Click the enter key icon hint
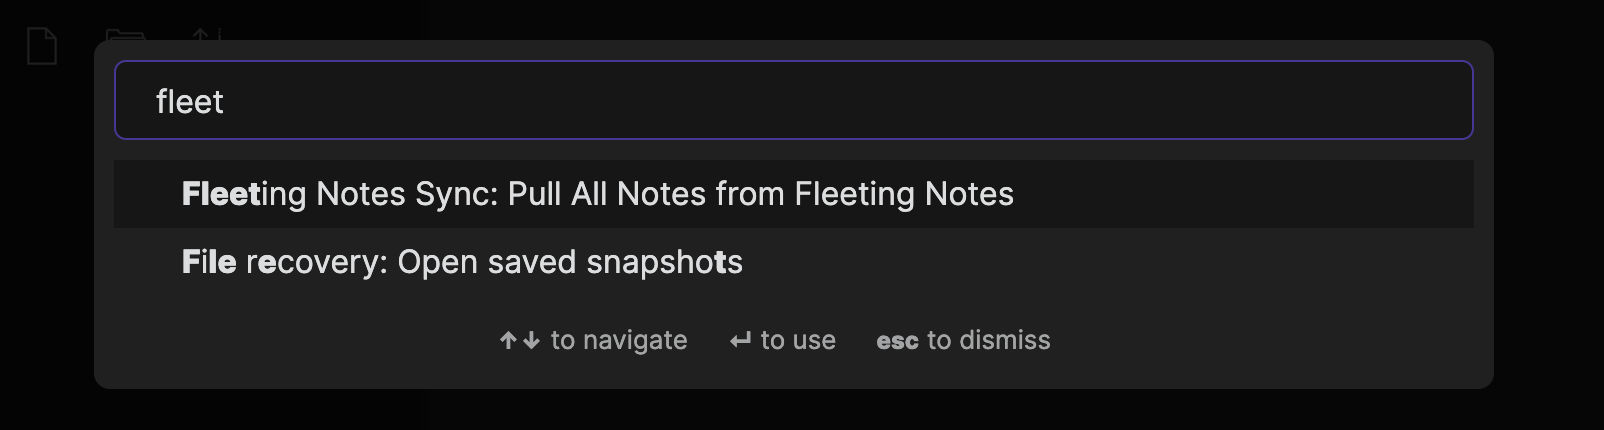This screenshot has height=430, width=1604. pyautogui.click(x=740, y=341)
